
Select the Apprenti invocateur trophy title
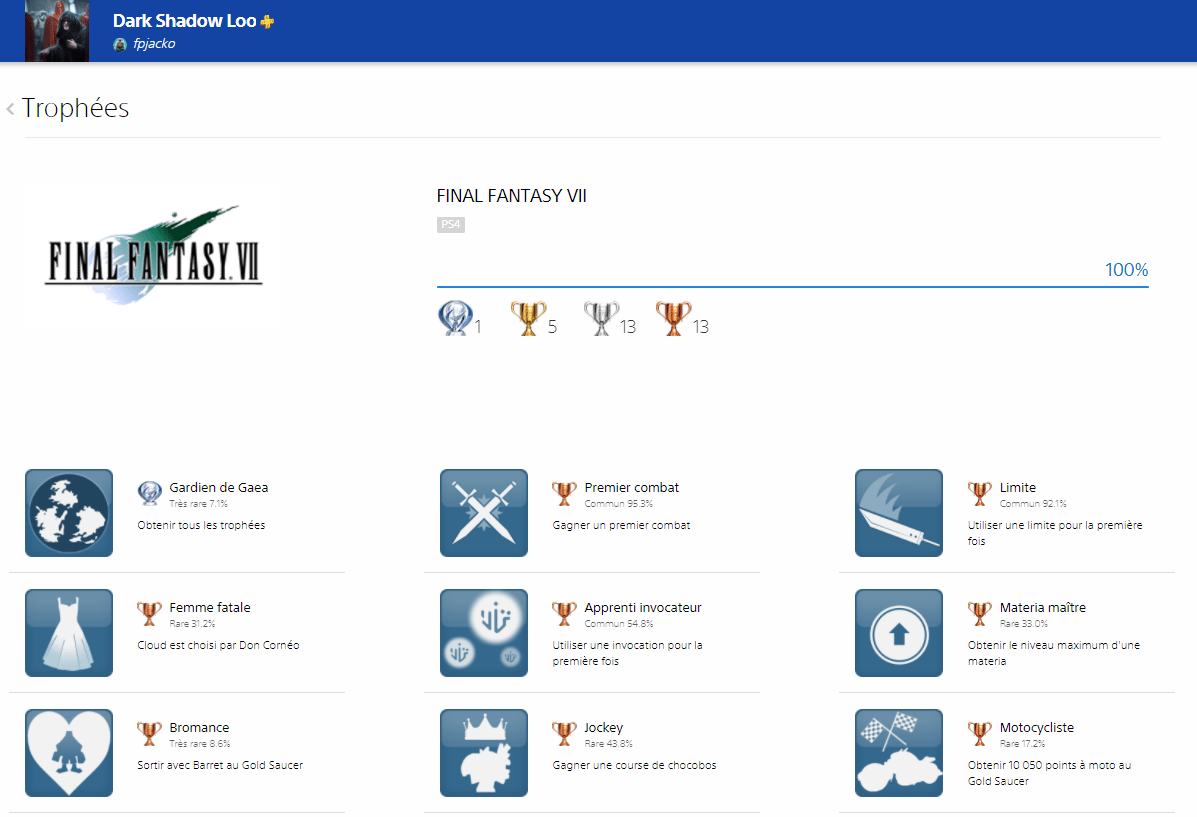tap(643, 607)
